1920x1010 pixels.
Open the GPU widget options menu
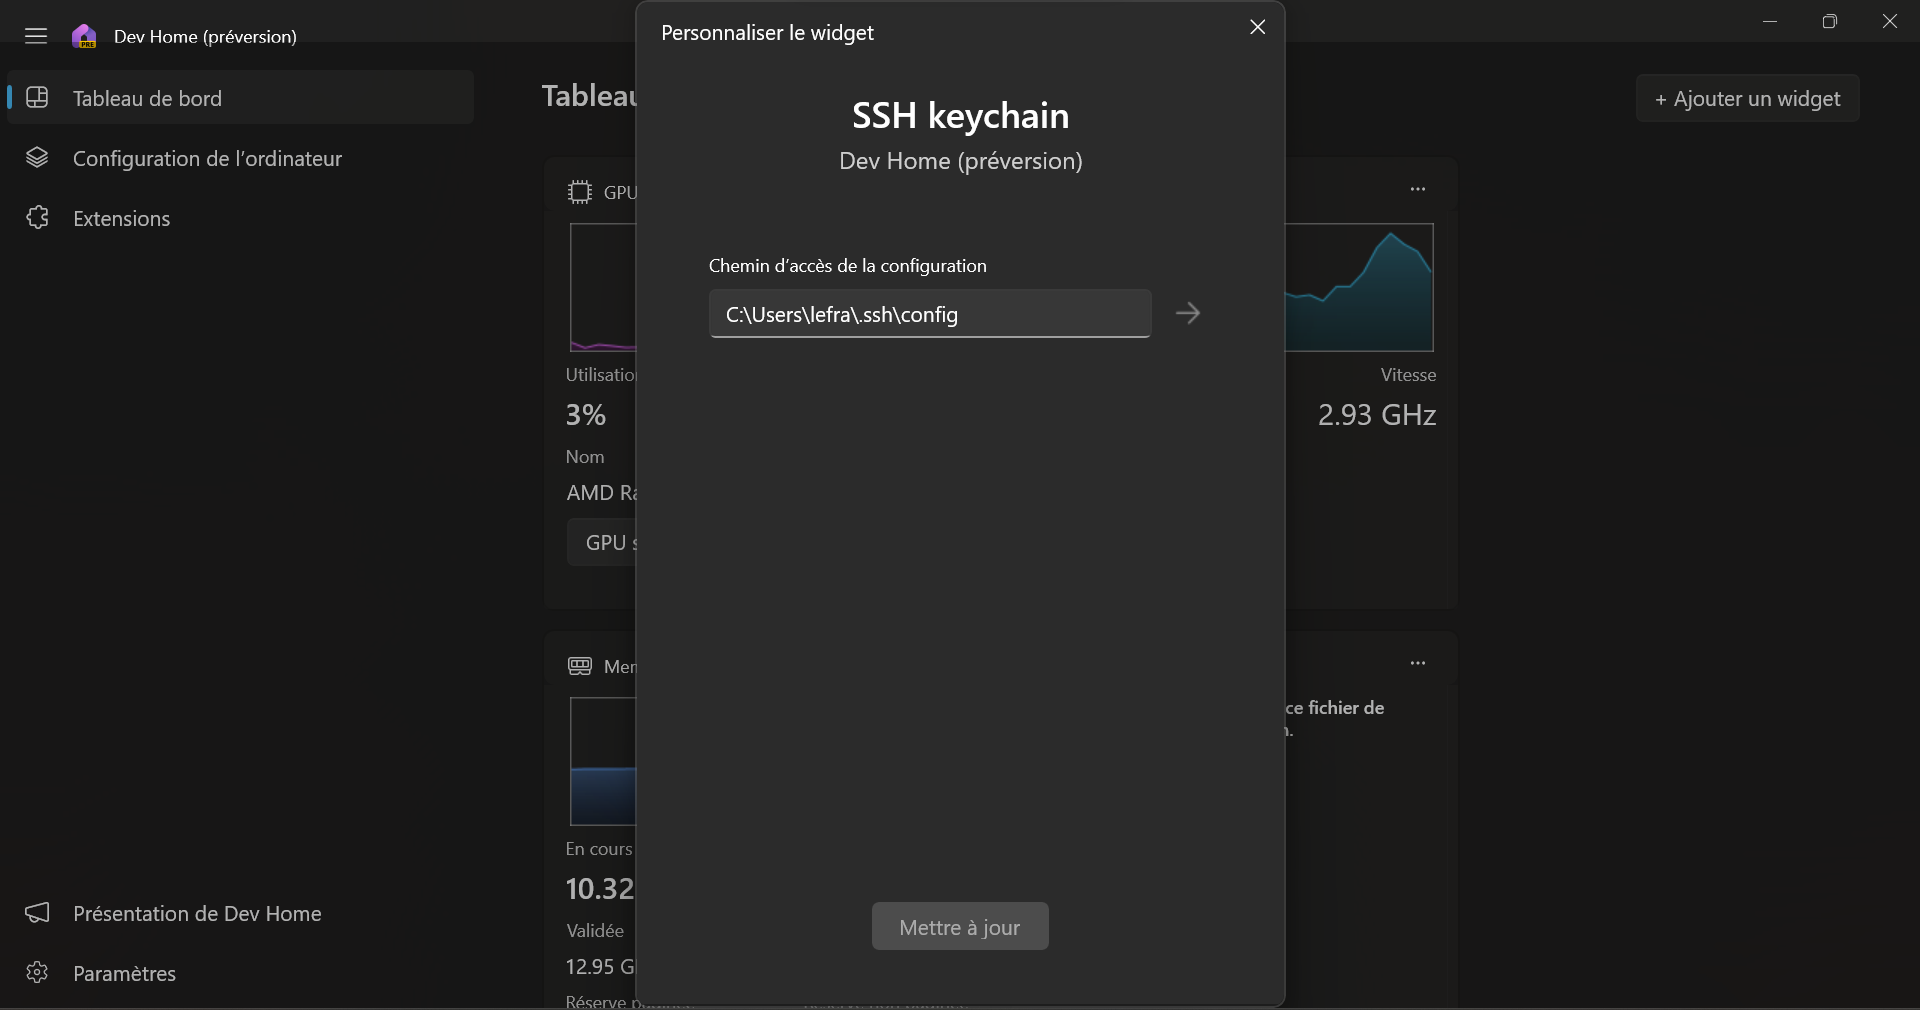pyautogui.click(x=1418, y=189)
